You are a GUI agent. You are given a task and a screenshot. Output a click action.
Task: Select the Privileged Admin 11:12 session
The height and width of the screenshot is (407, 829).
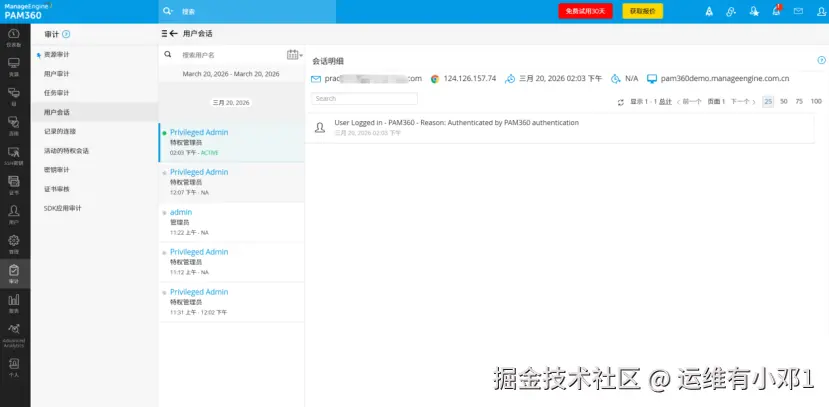[232, 262]
